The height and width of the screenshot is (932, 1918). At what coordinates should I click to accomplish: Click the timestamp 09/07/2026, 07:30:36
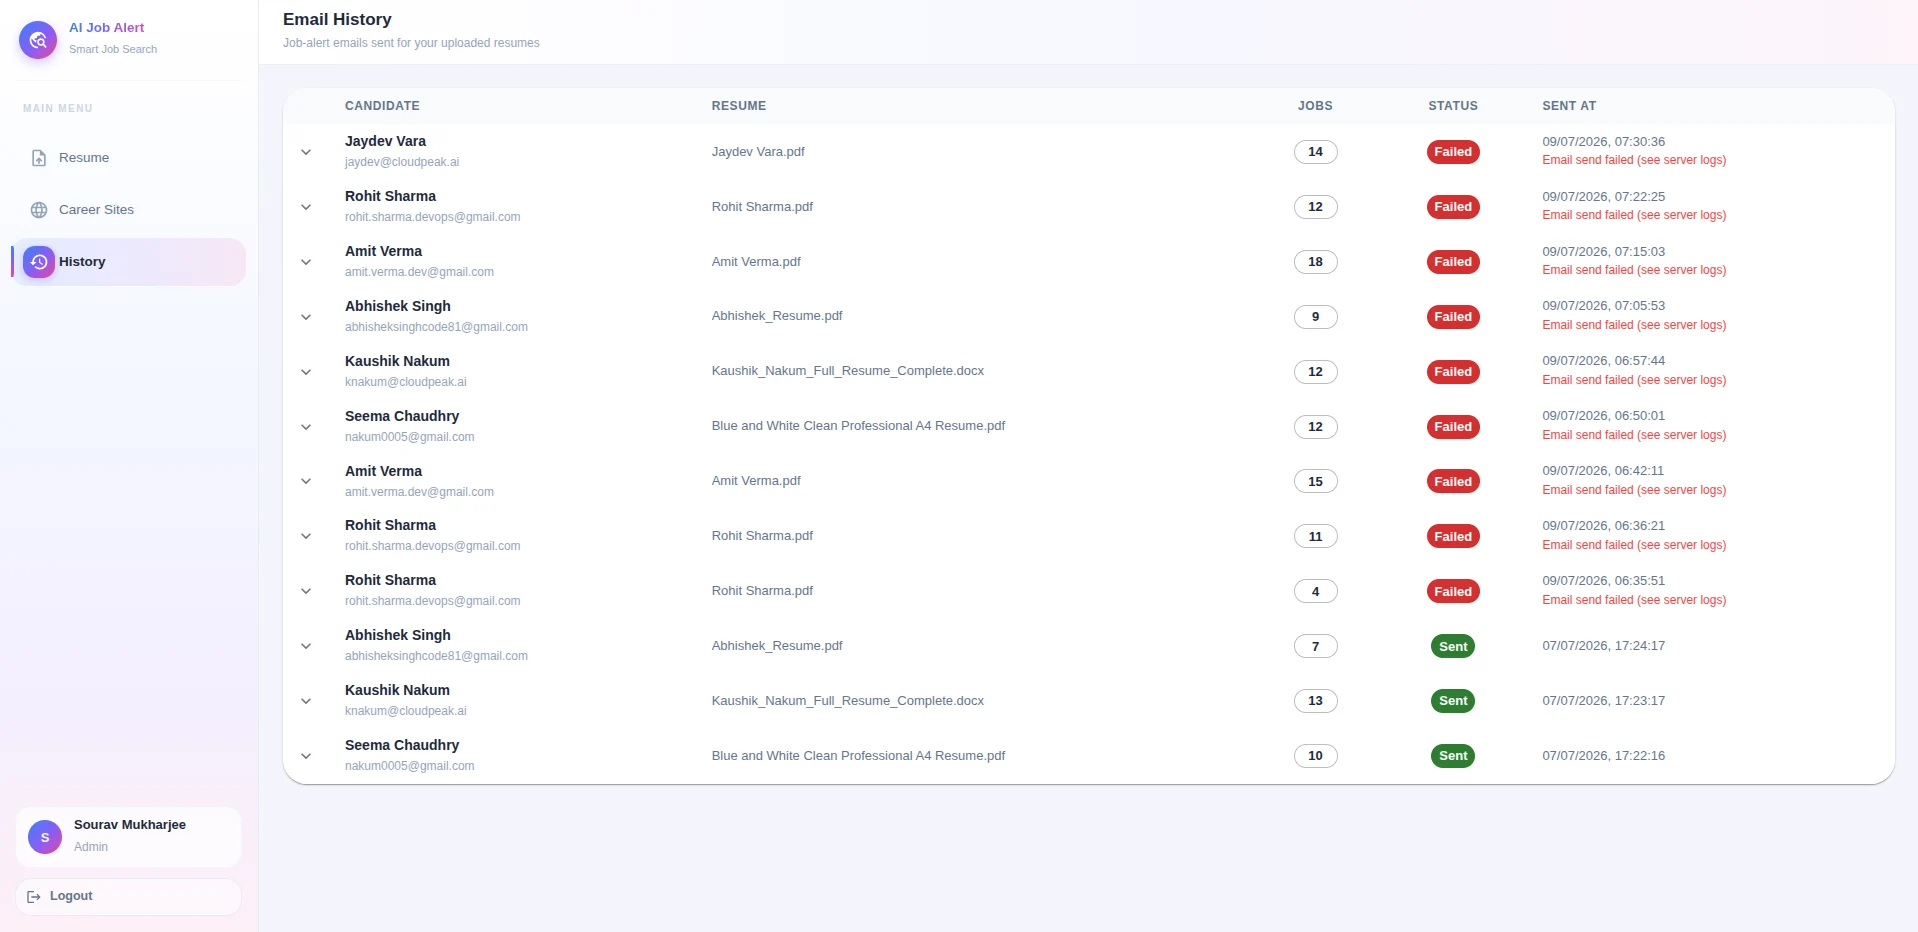pyautogui.click(x=1603, y=142)
